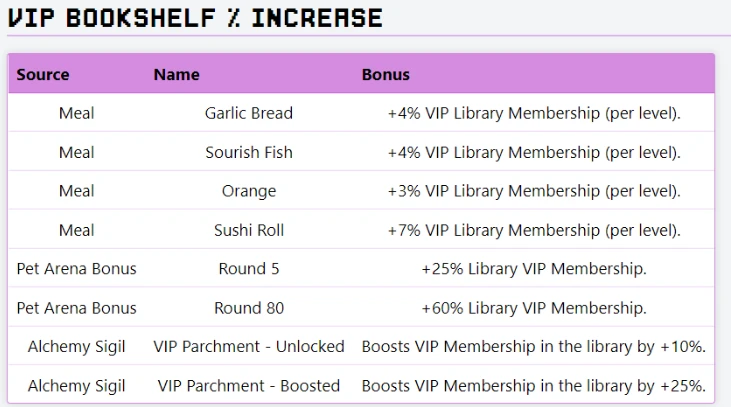Click Pet Arena Bonus in Round 80 row

click(76, 308)
